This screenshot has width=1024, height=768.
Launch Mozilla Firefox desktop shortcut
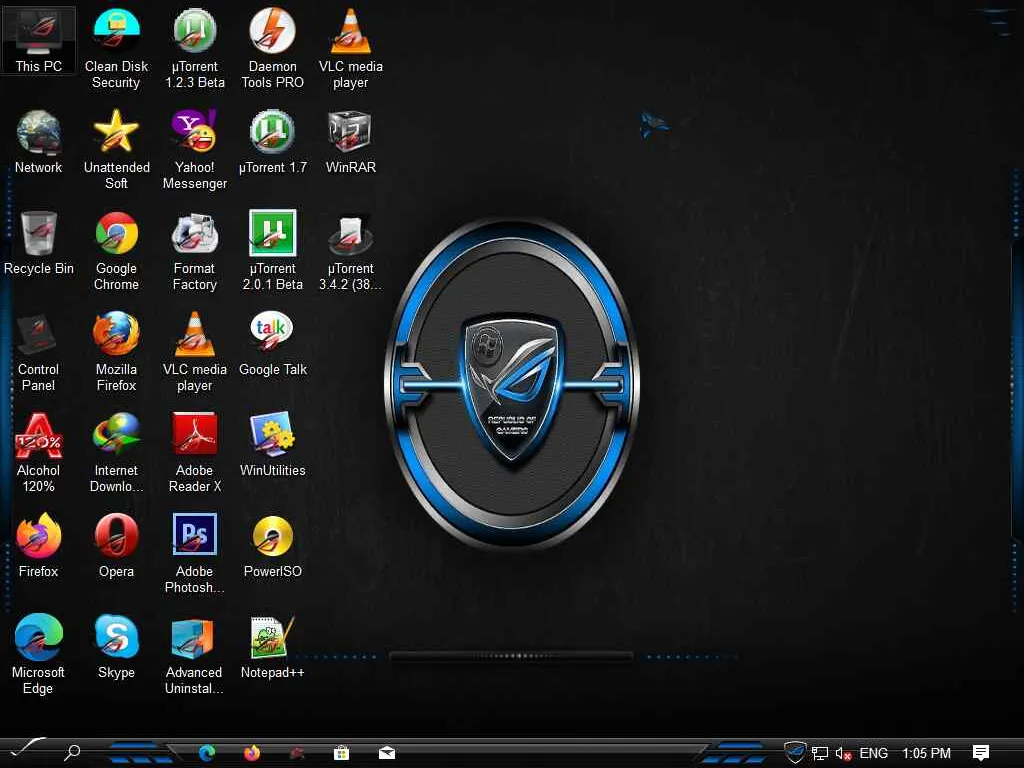(116, 353)
